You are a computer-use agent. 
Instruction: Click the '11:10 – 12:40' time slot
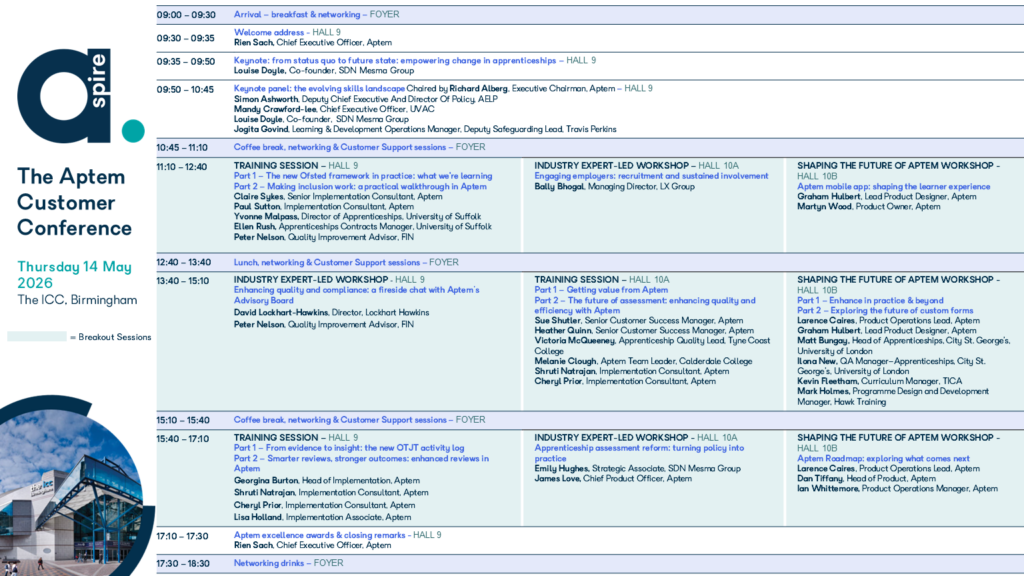pyautogui.click(x=182, y=167)
